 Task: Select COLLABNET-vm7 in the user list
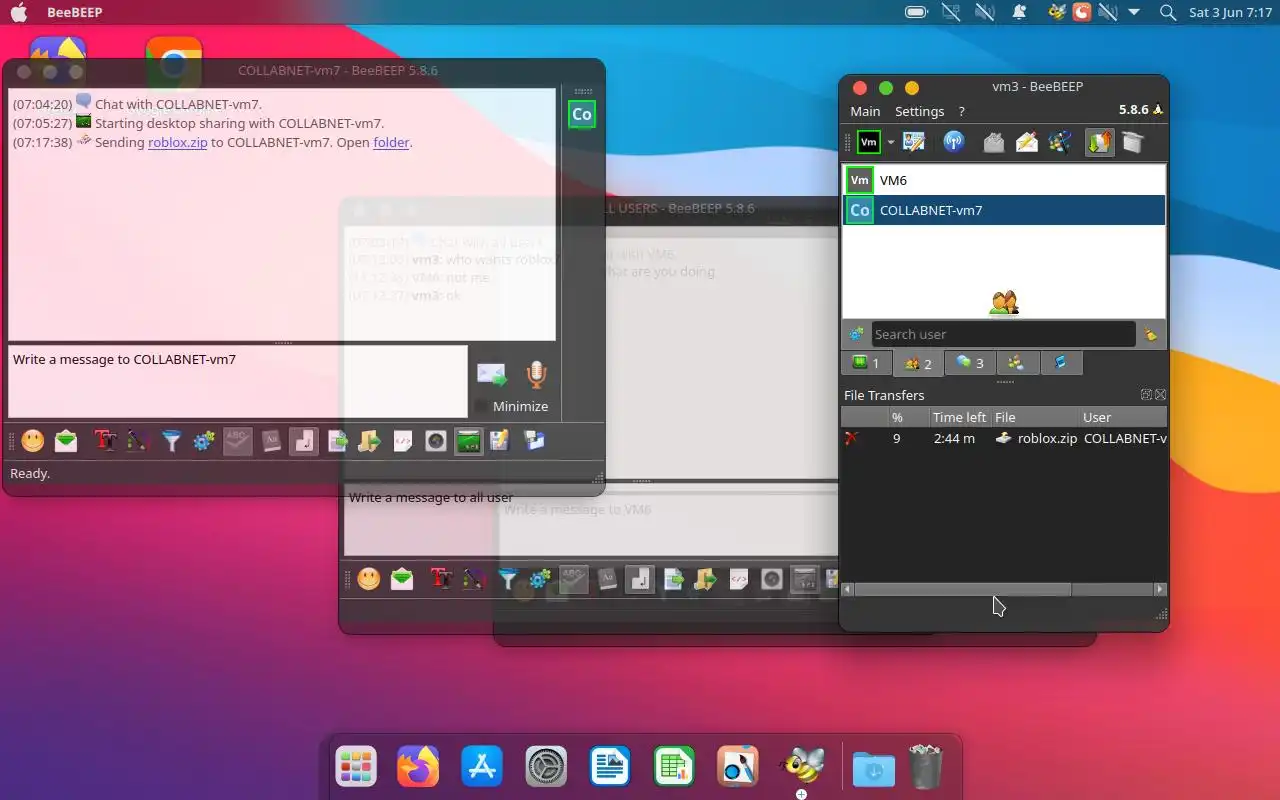point(1004,210)
